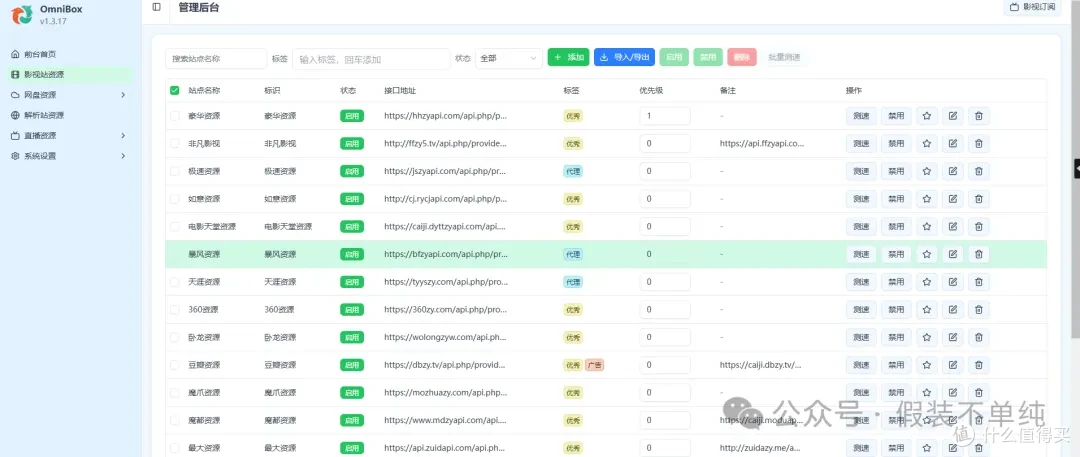Delete the 暴风资源 row
The image size is (1080, 457).
point(979,254)
